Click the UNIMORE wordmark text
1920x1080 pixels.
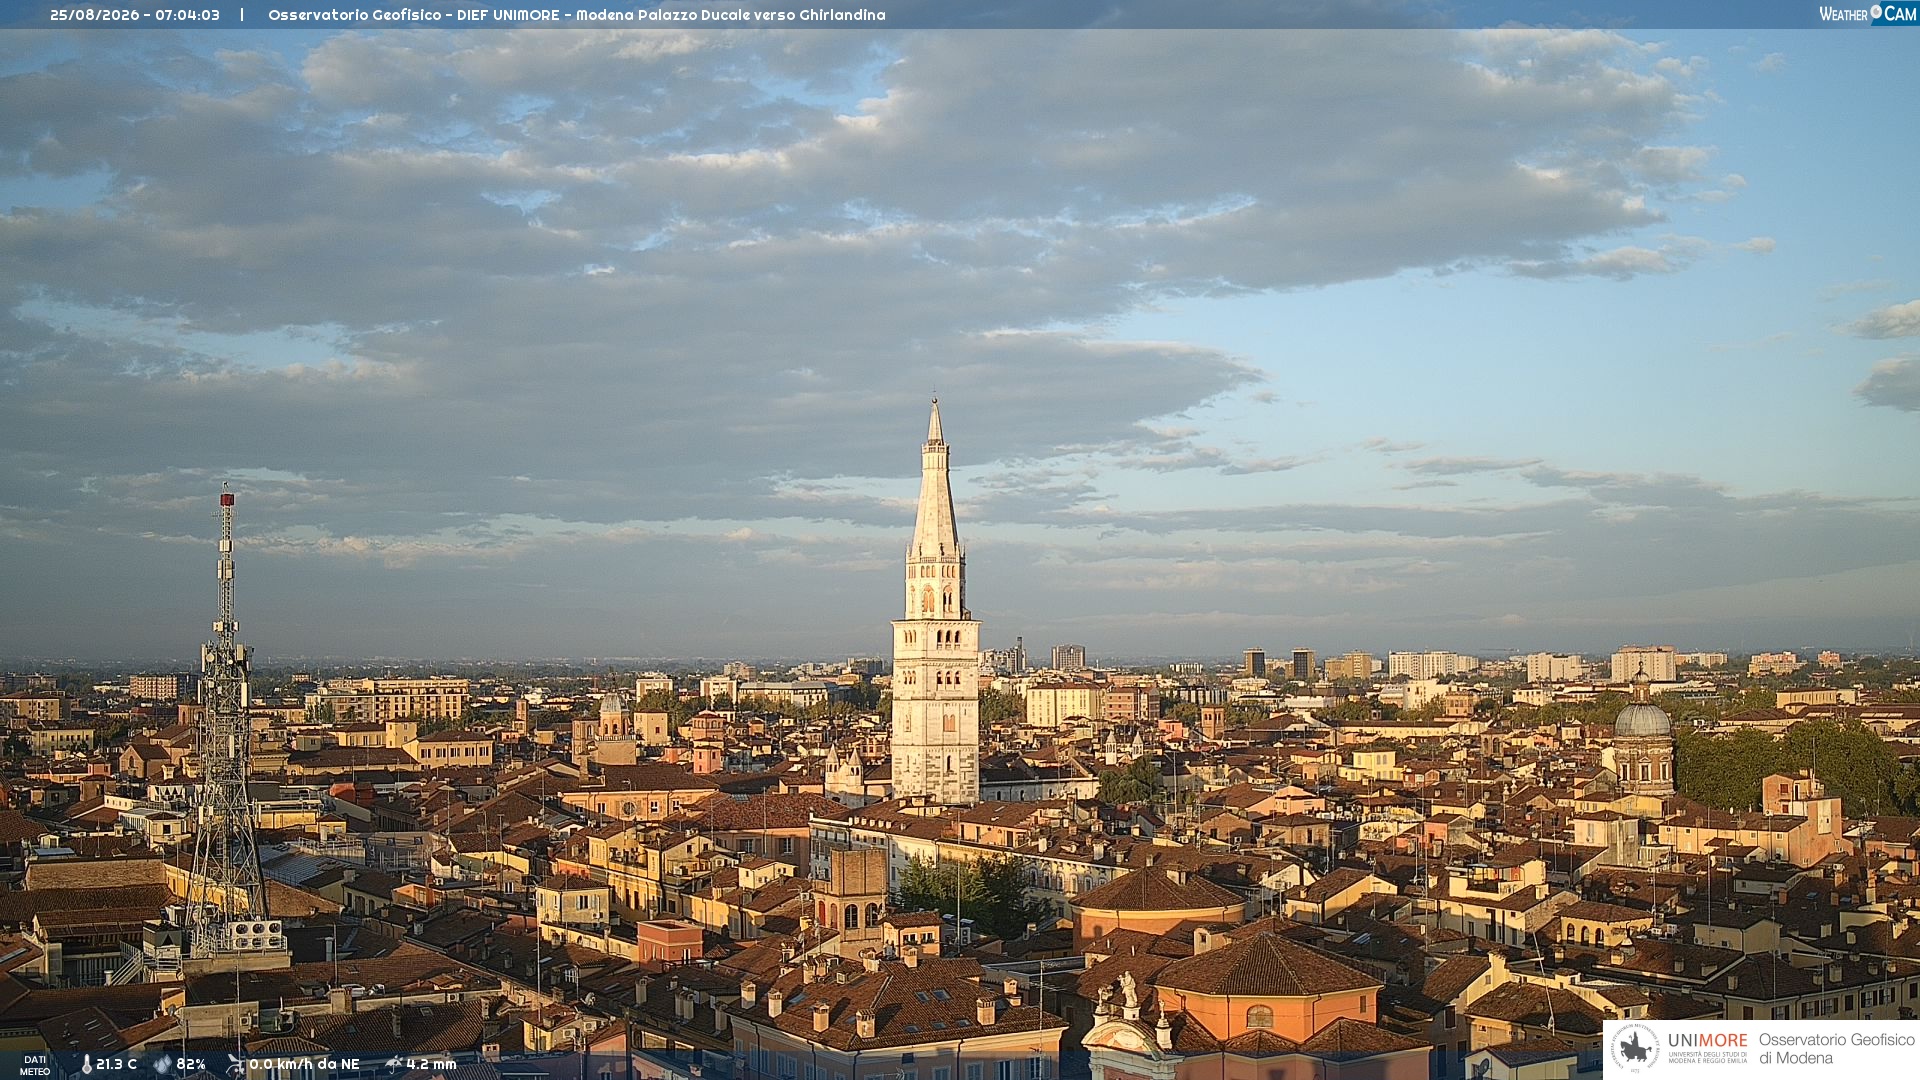click(1707, 1040)
